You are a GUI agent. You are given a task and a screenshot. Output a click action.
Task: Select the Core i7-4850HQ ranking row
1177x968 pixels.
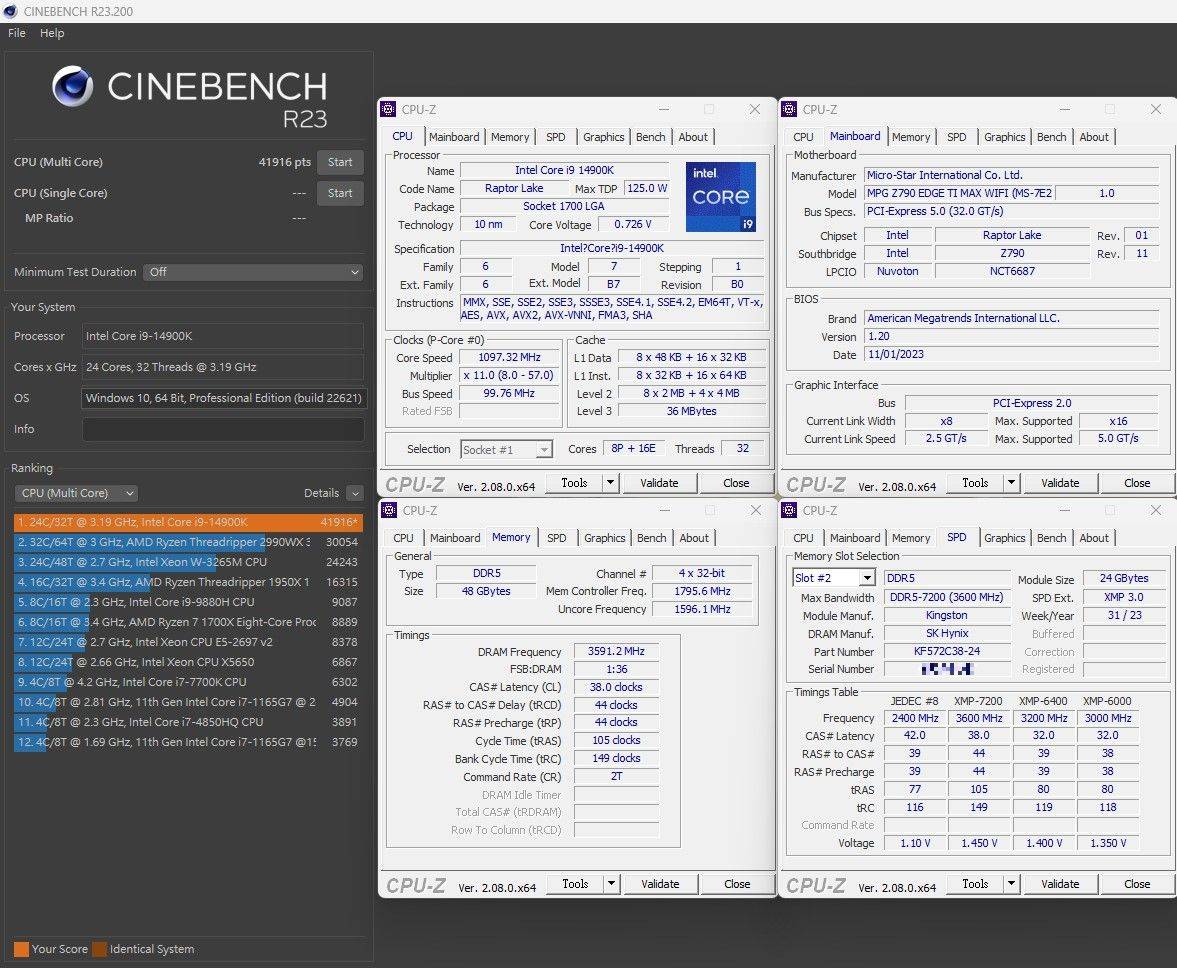coord(188,722)
